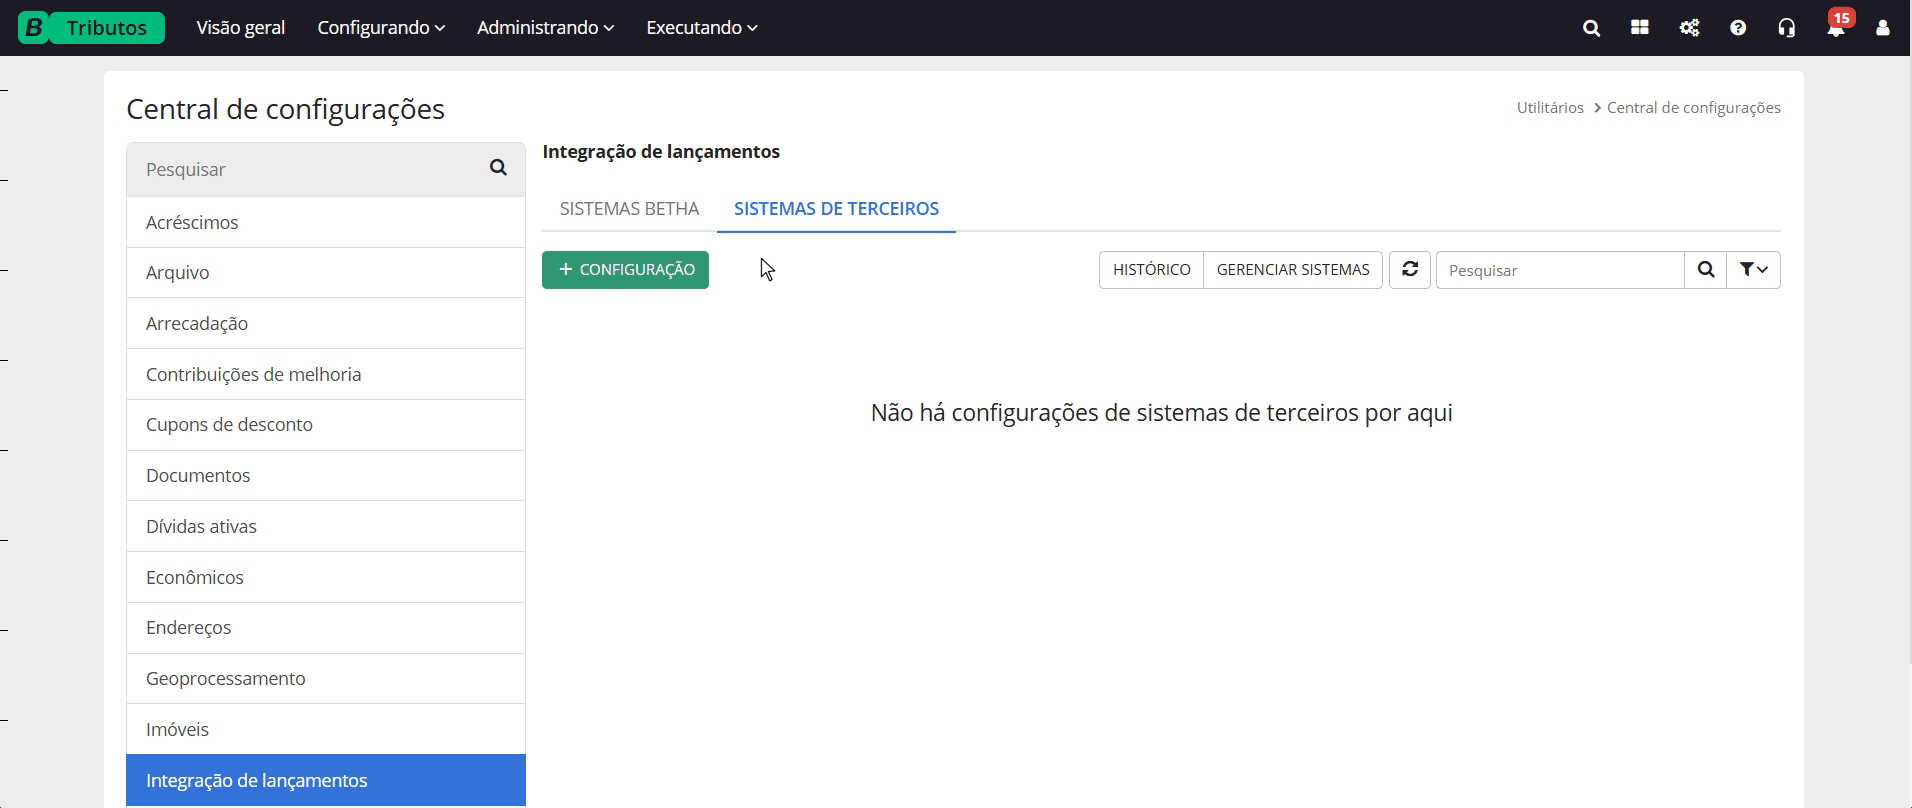Click Gerenciar Sistemas button
Image resolution: width=1912 pixels, height=808 pixels.
(1293, 270)
